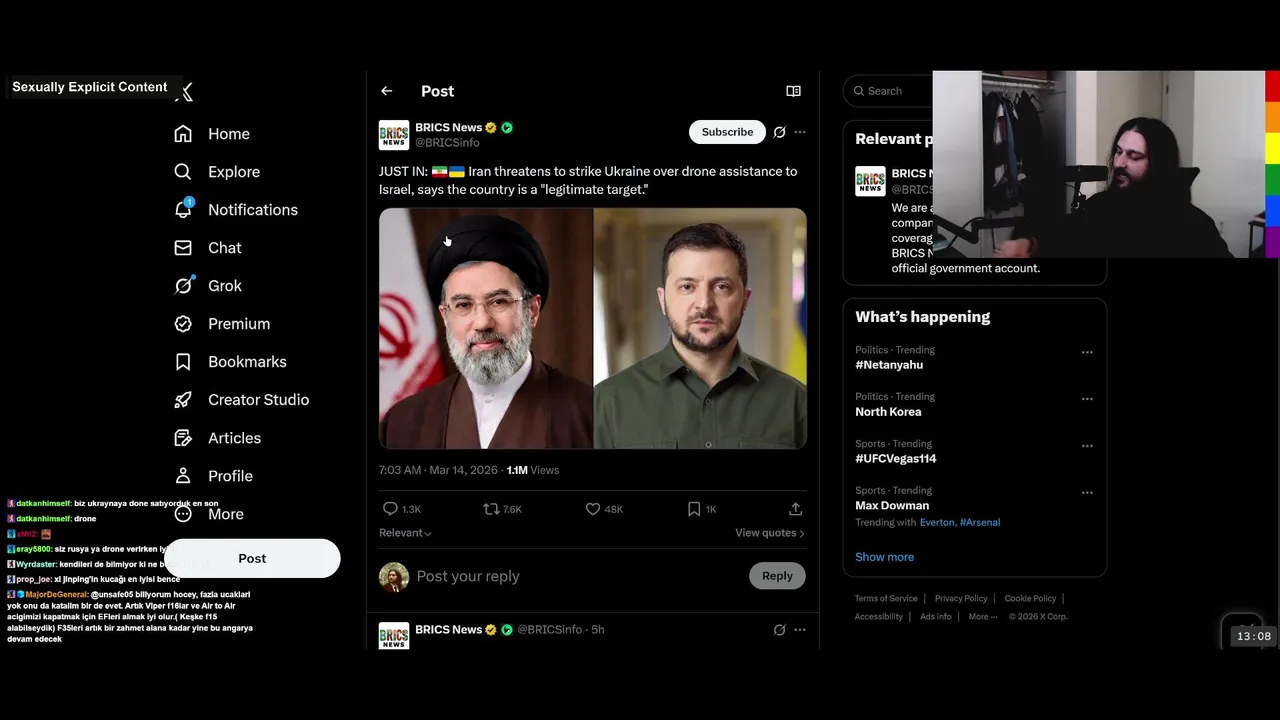Image resolution: width=1280 pixels, height=720 pixels.
Task: Click Show more under What's happening
Action: coord(884,557)
